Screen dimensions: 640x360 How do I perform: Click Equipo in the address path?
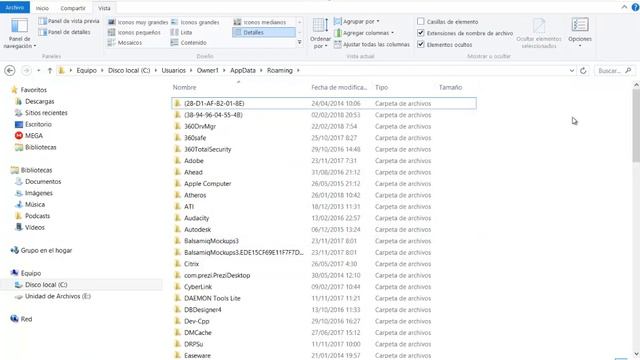87,71
